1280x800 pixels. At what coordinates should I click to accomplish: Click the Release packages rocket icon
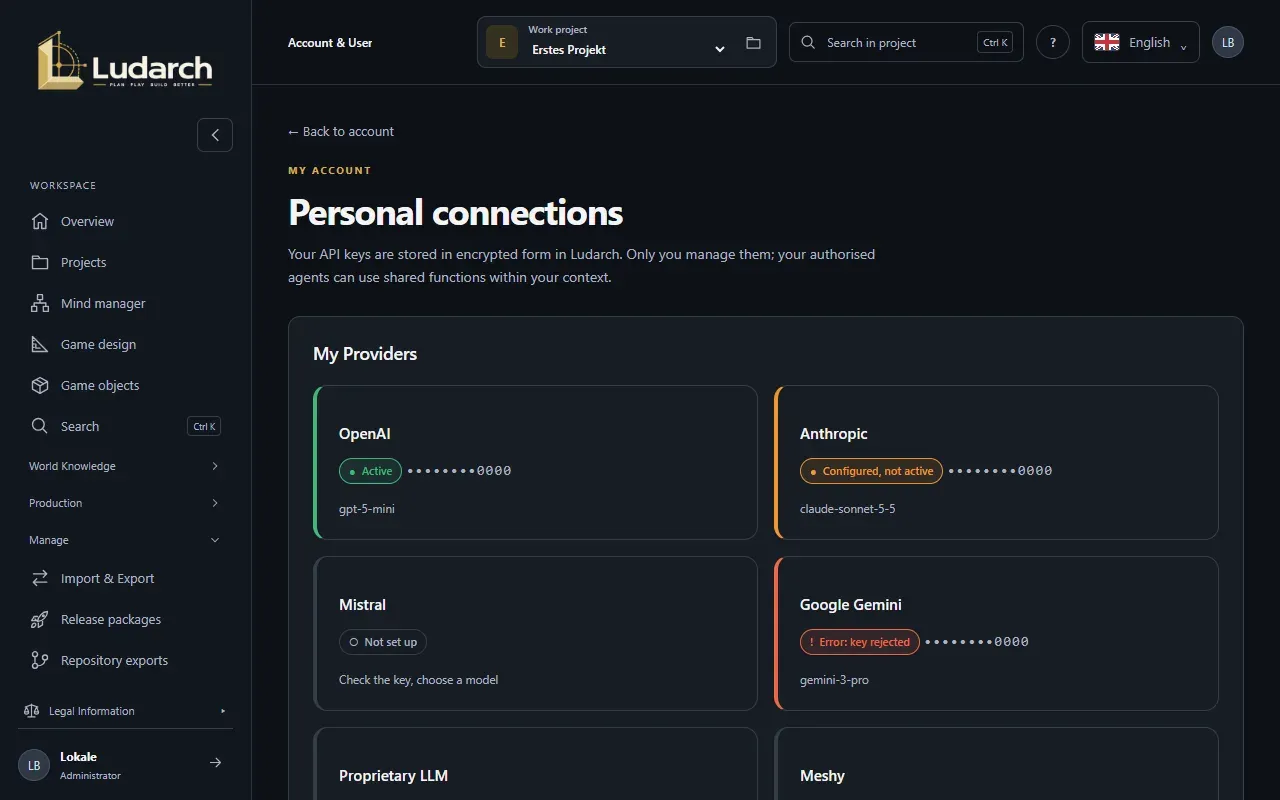coord(40,619)
